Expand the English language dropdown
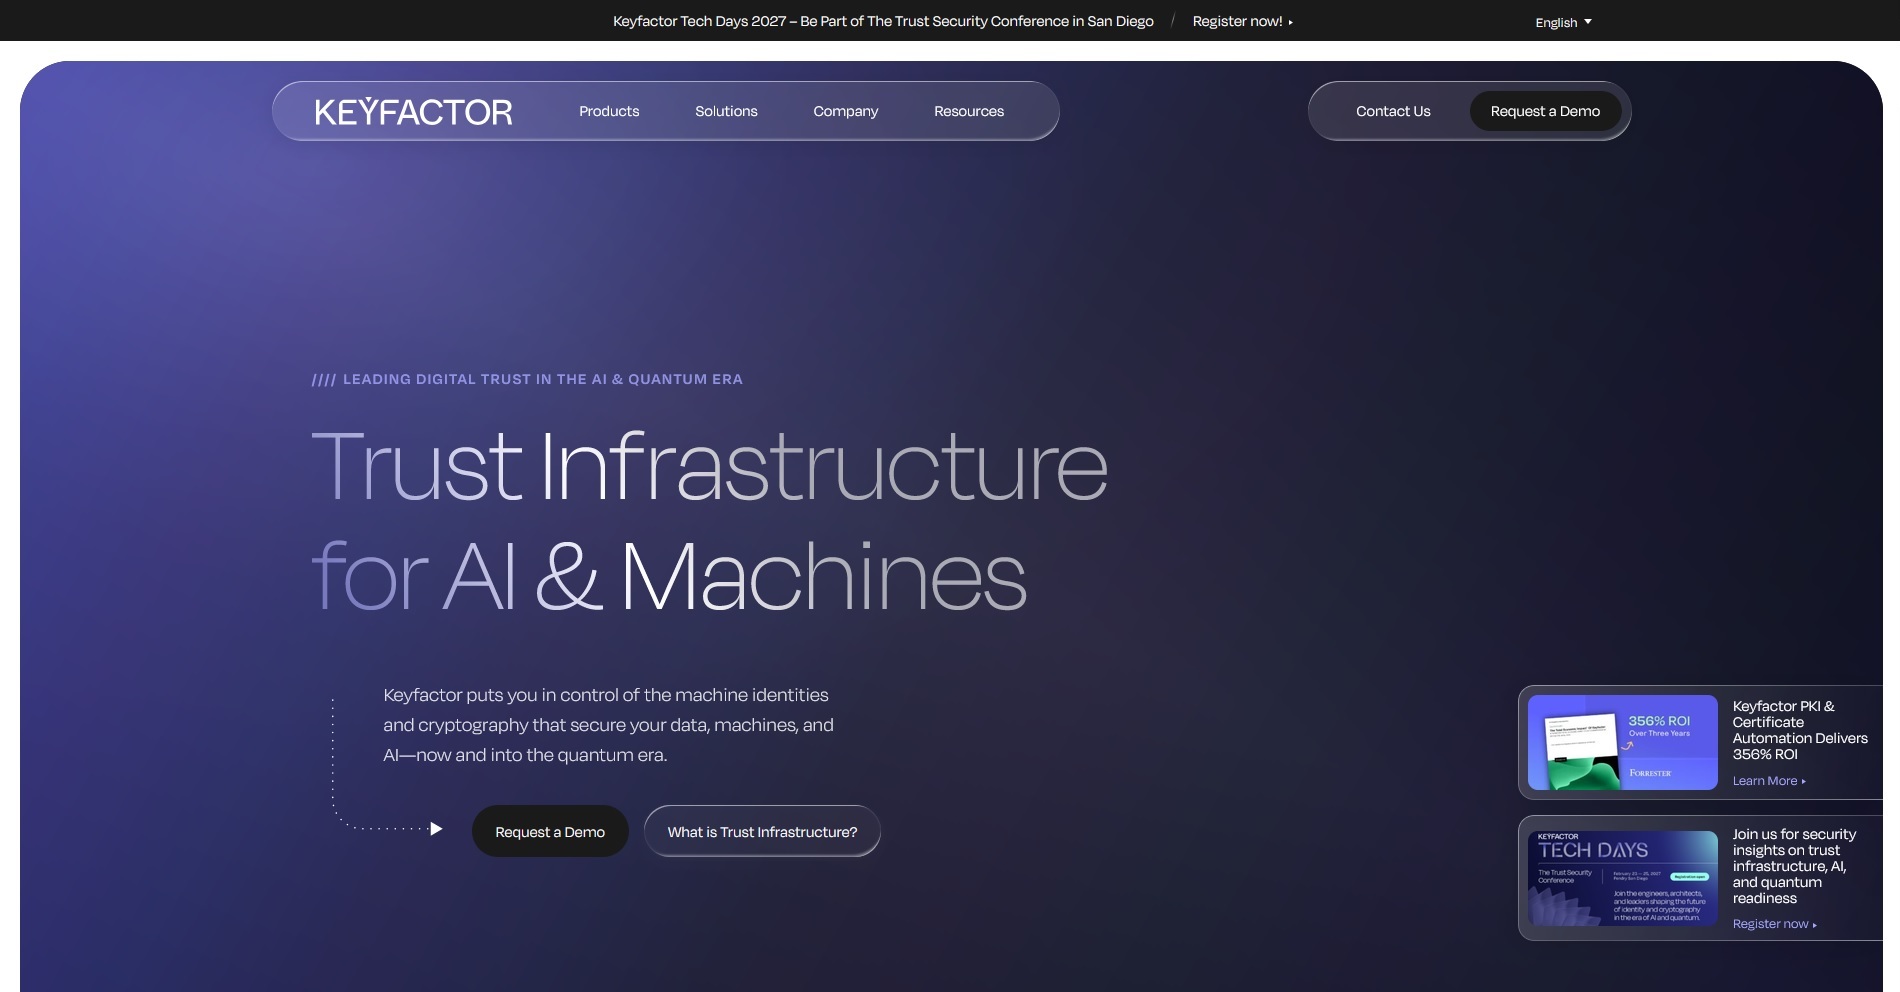 1563,22
